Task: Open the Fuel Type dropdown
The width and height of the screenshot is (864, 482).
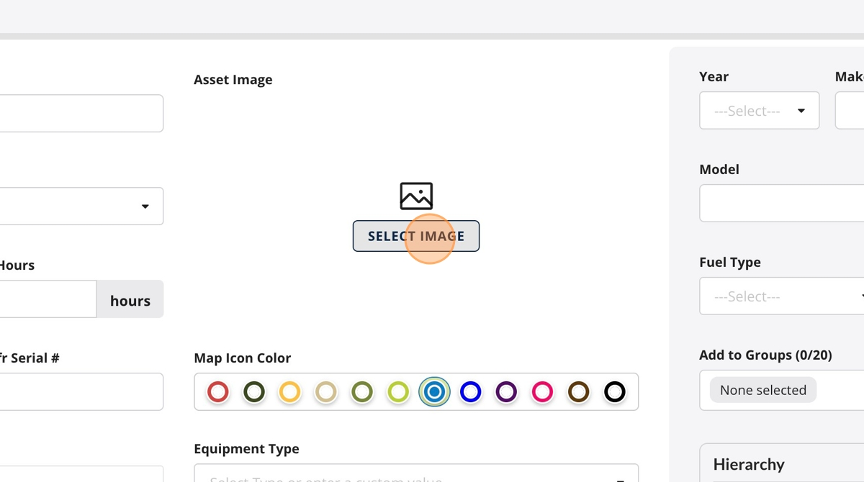Action: pos(781,296)
